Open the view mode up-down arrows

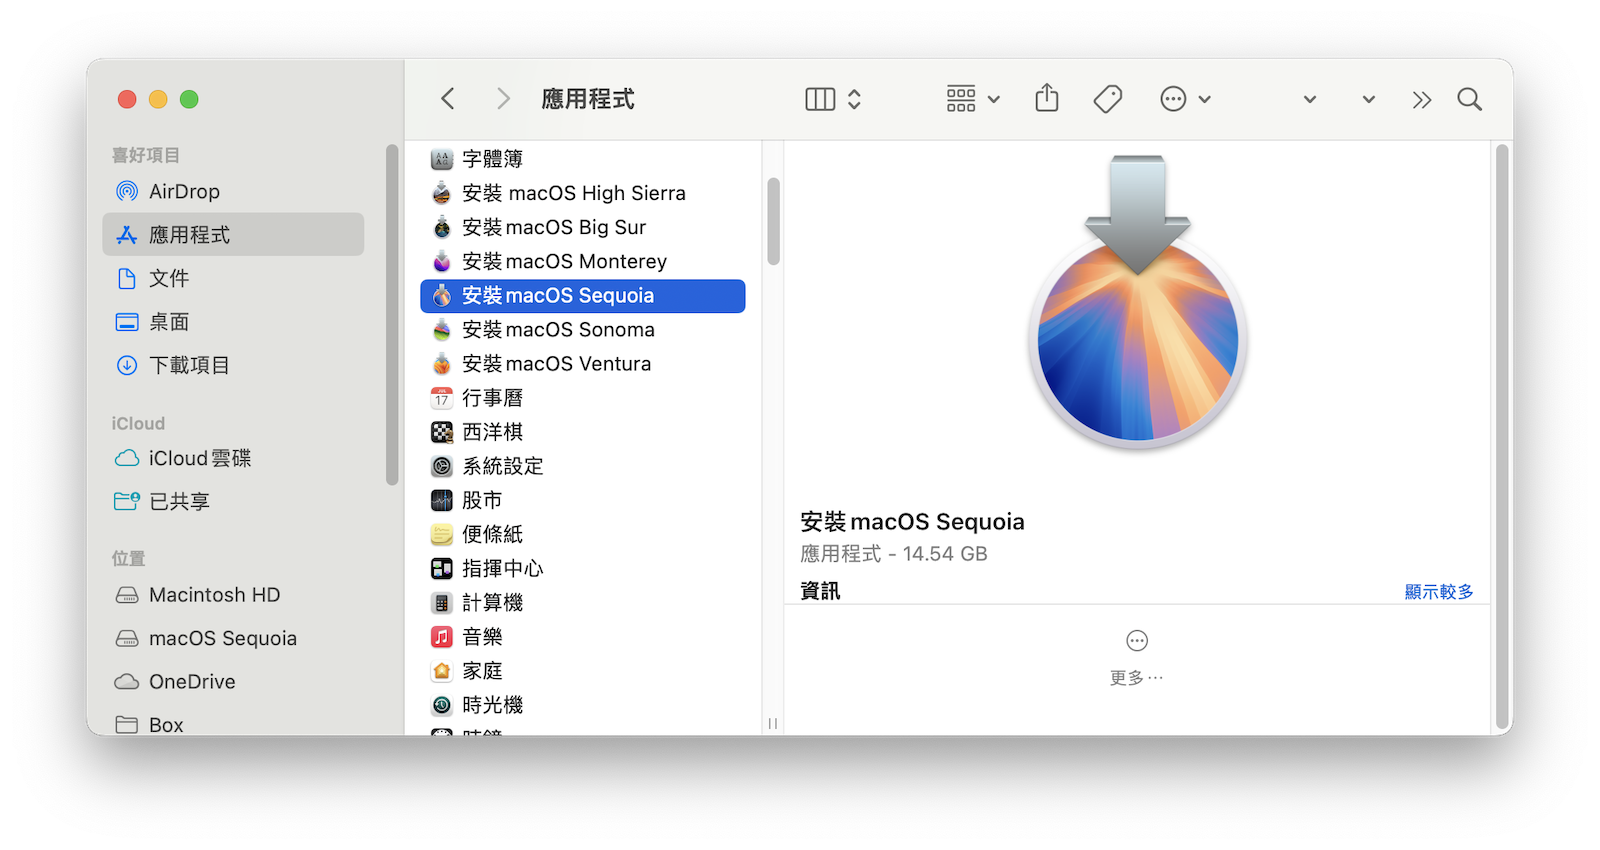855,99
